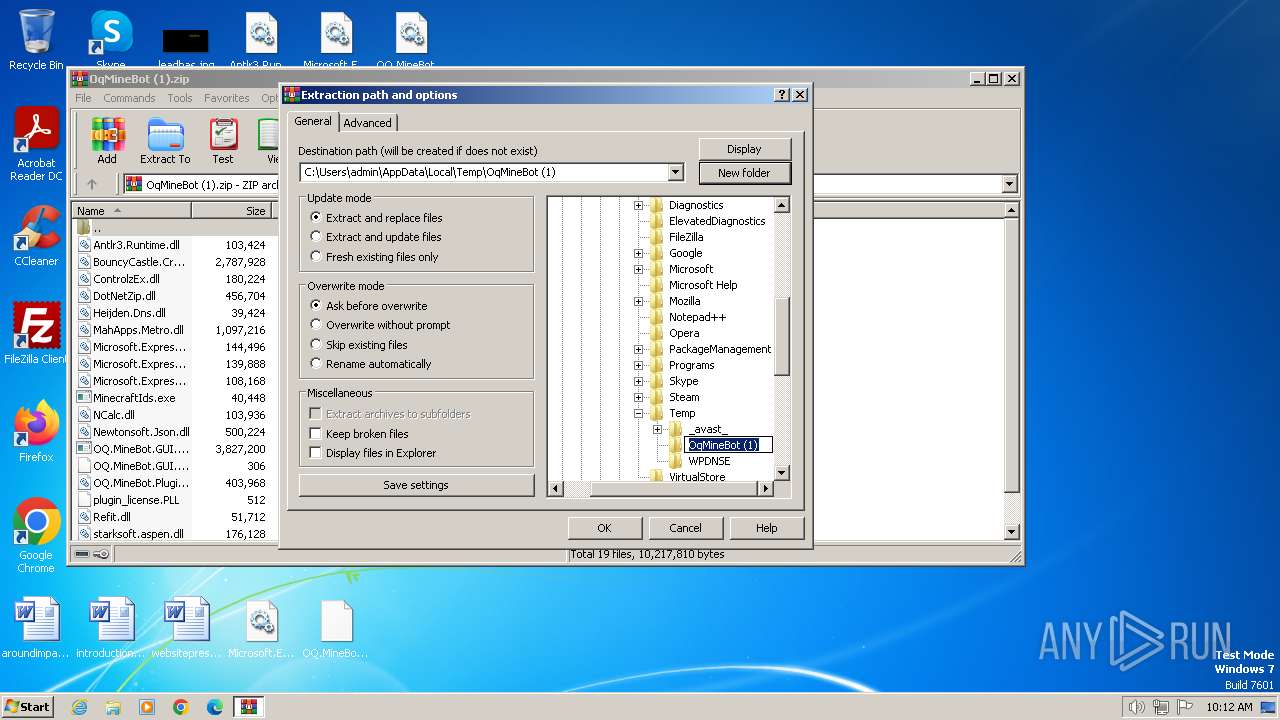
Task: Click the Test toolbar icon
Action: pos(223,141)
